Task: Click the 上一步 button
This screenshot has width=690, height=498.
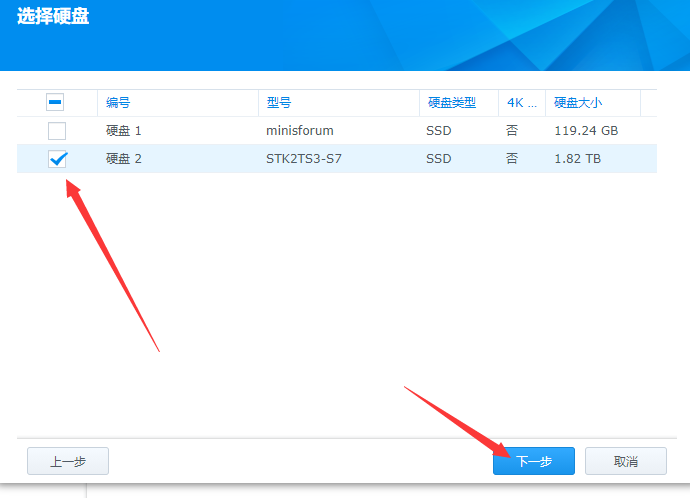Action: point(68,461)
